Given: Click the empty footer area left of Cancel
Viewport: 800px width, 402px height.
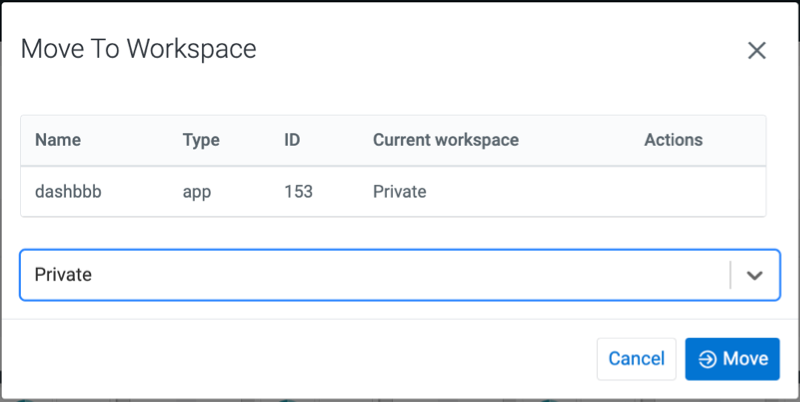Looking at the screenshot, I should click(300, 359).
